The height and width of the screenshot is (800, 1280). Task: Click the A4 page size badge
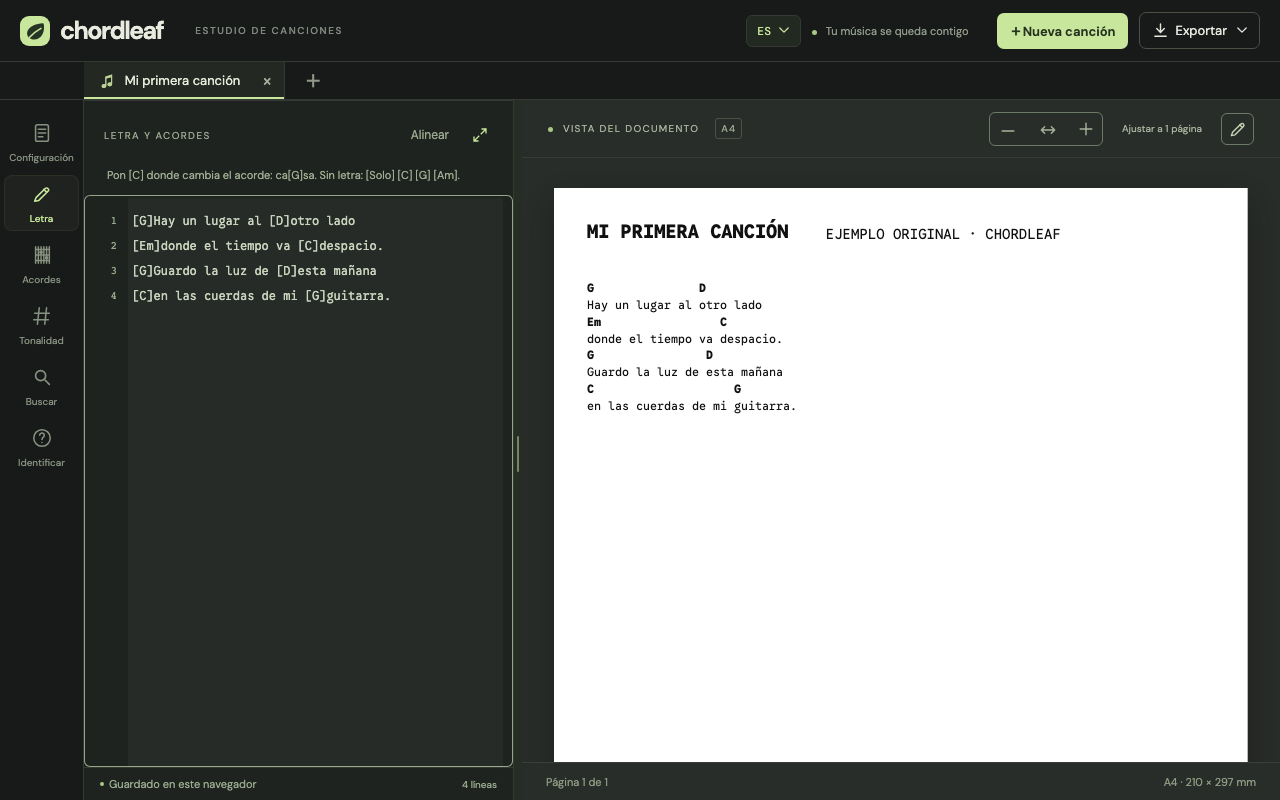[728, 129]
